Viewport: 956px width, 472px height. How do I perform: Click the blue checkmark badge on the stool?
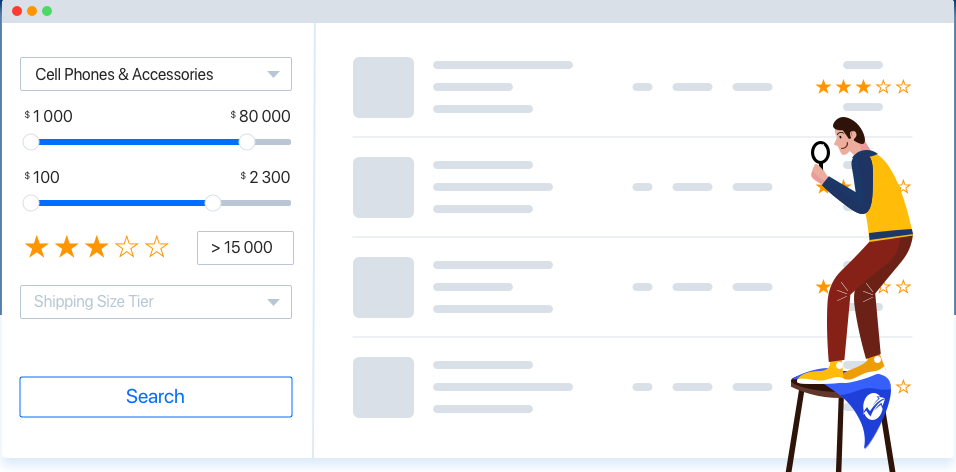871,406
